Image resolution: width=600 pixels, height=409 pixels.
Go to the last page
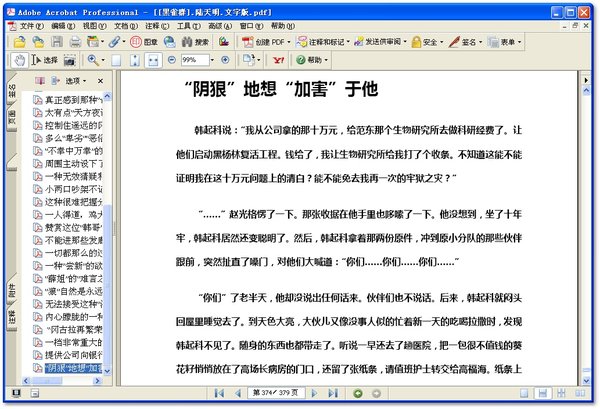pos(333,393)
